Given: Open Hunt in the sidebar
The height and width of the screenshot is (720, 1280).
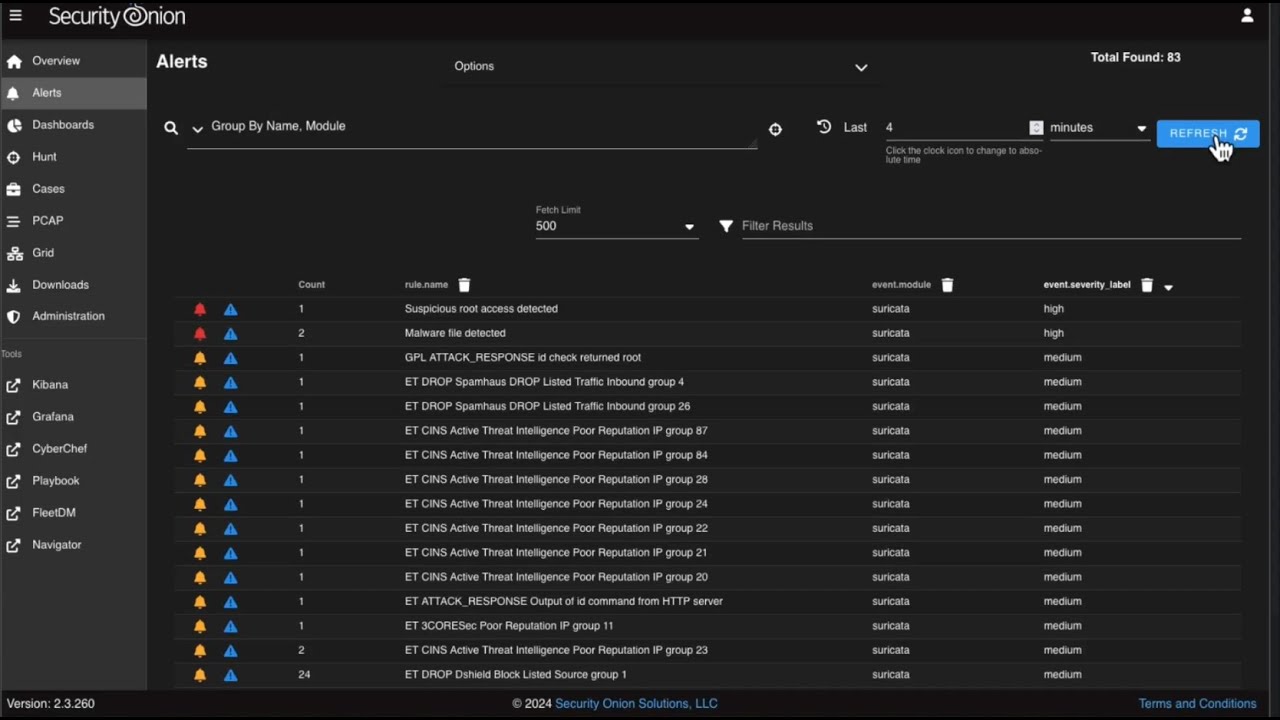Looking at the screenshot, I should 73,157.
